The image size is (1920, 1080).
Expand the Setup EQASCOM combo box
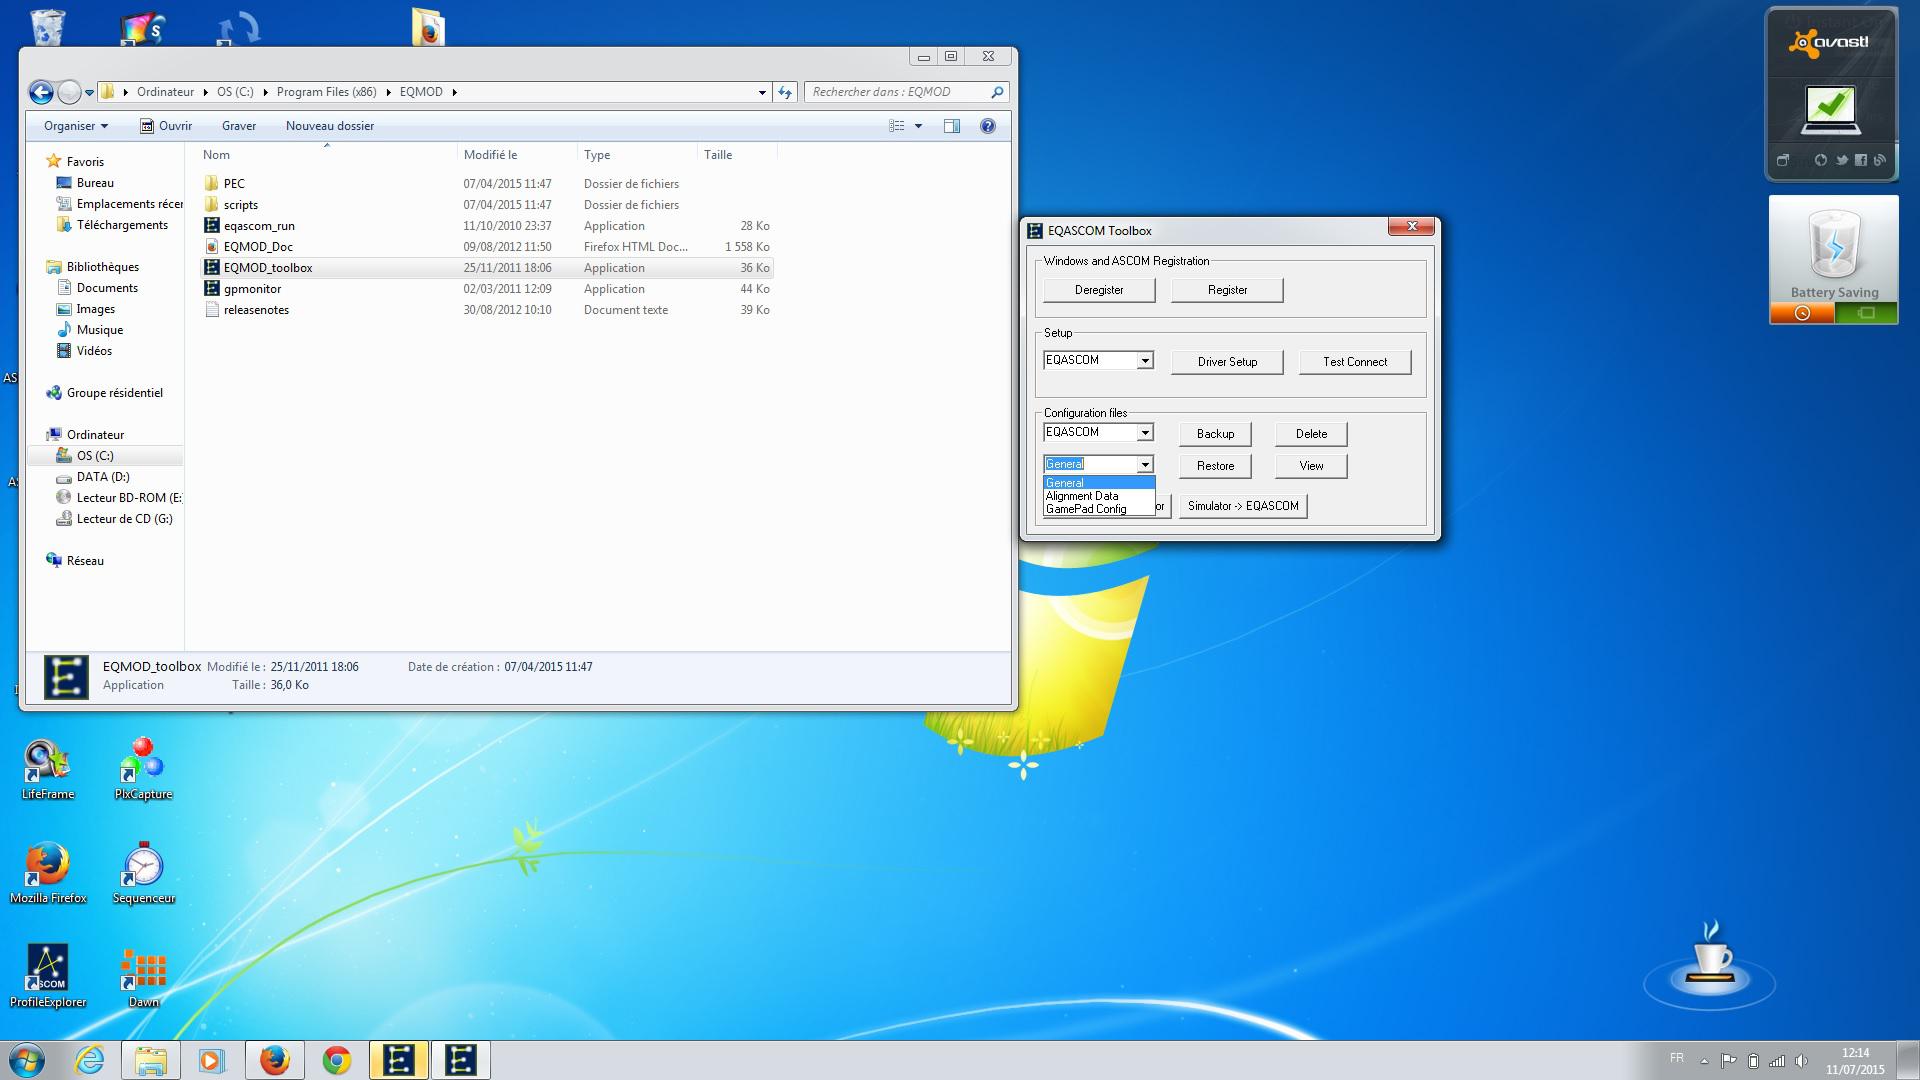tap(1145, 361)
